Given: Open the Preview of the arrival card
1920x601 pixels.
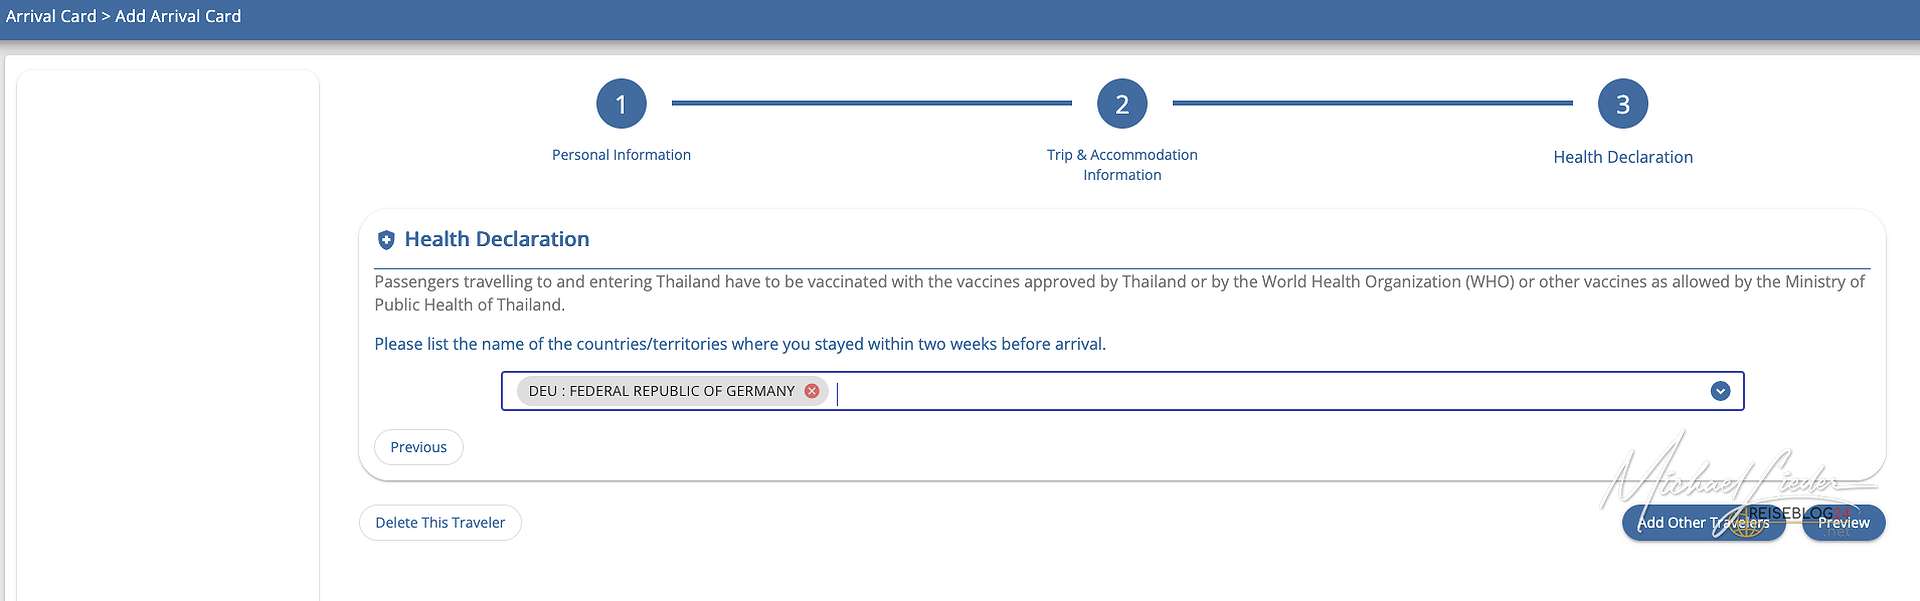Looking at the screenshot, I should point(1843,523).
